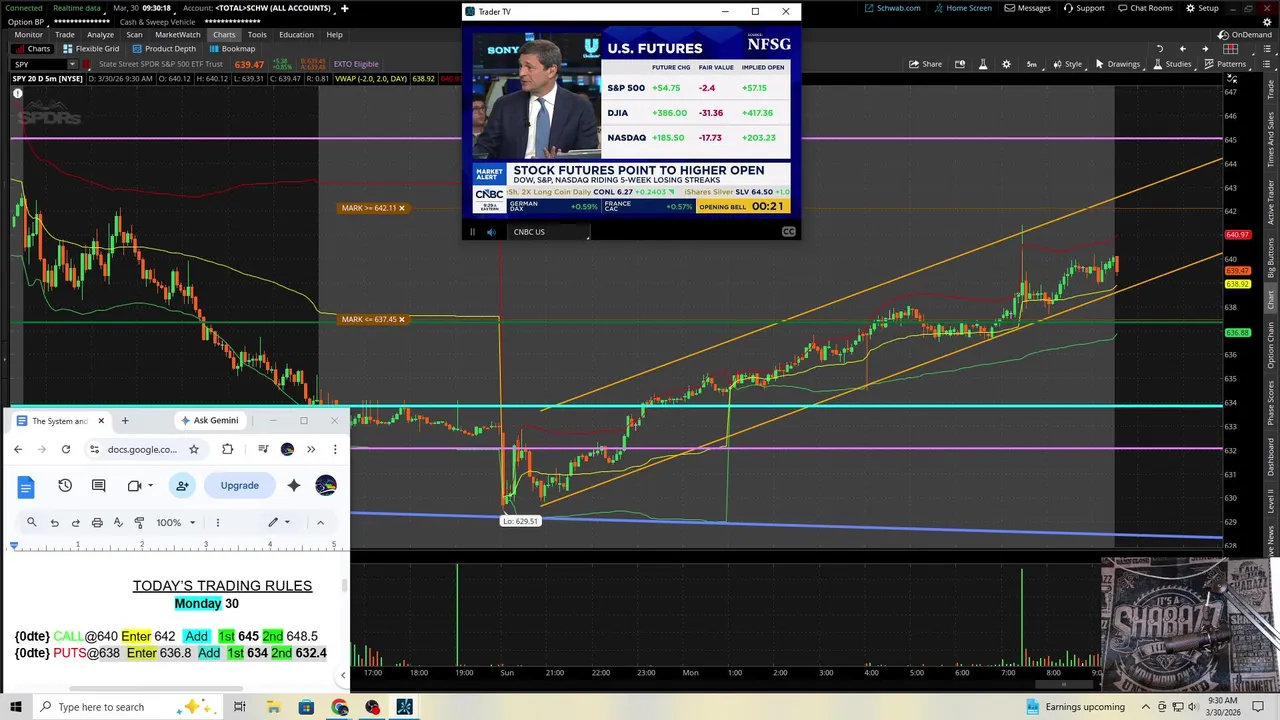1280x720 pixels.
Task: Pause the Trader TV stream
Action: pos(472,232)
